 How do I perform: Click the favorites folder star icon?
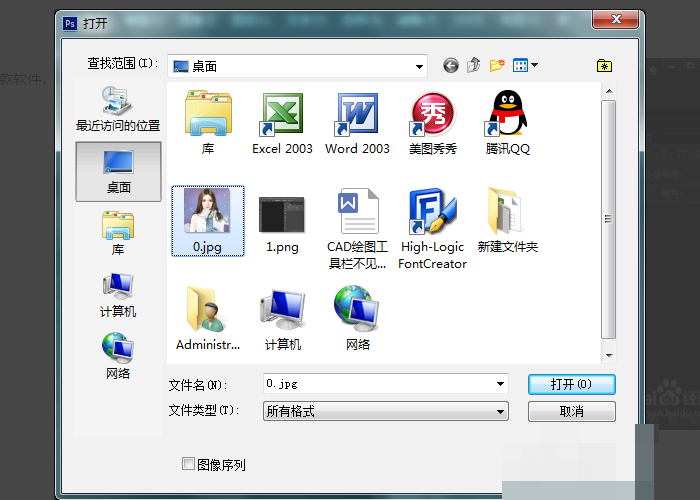pyautogui.click(x=604, y=66)
